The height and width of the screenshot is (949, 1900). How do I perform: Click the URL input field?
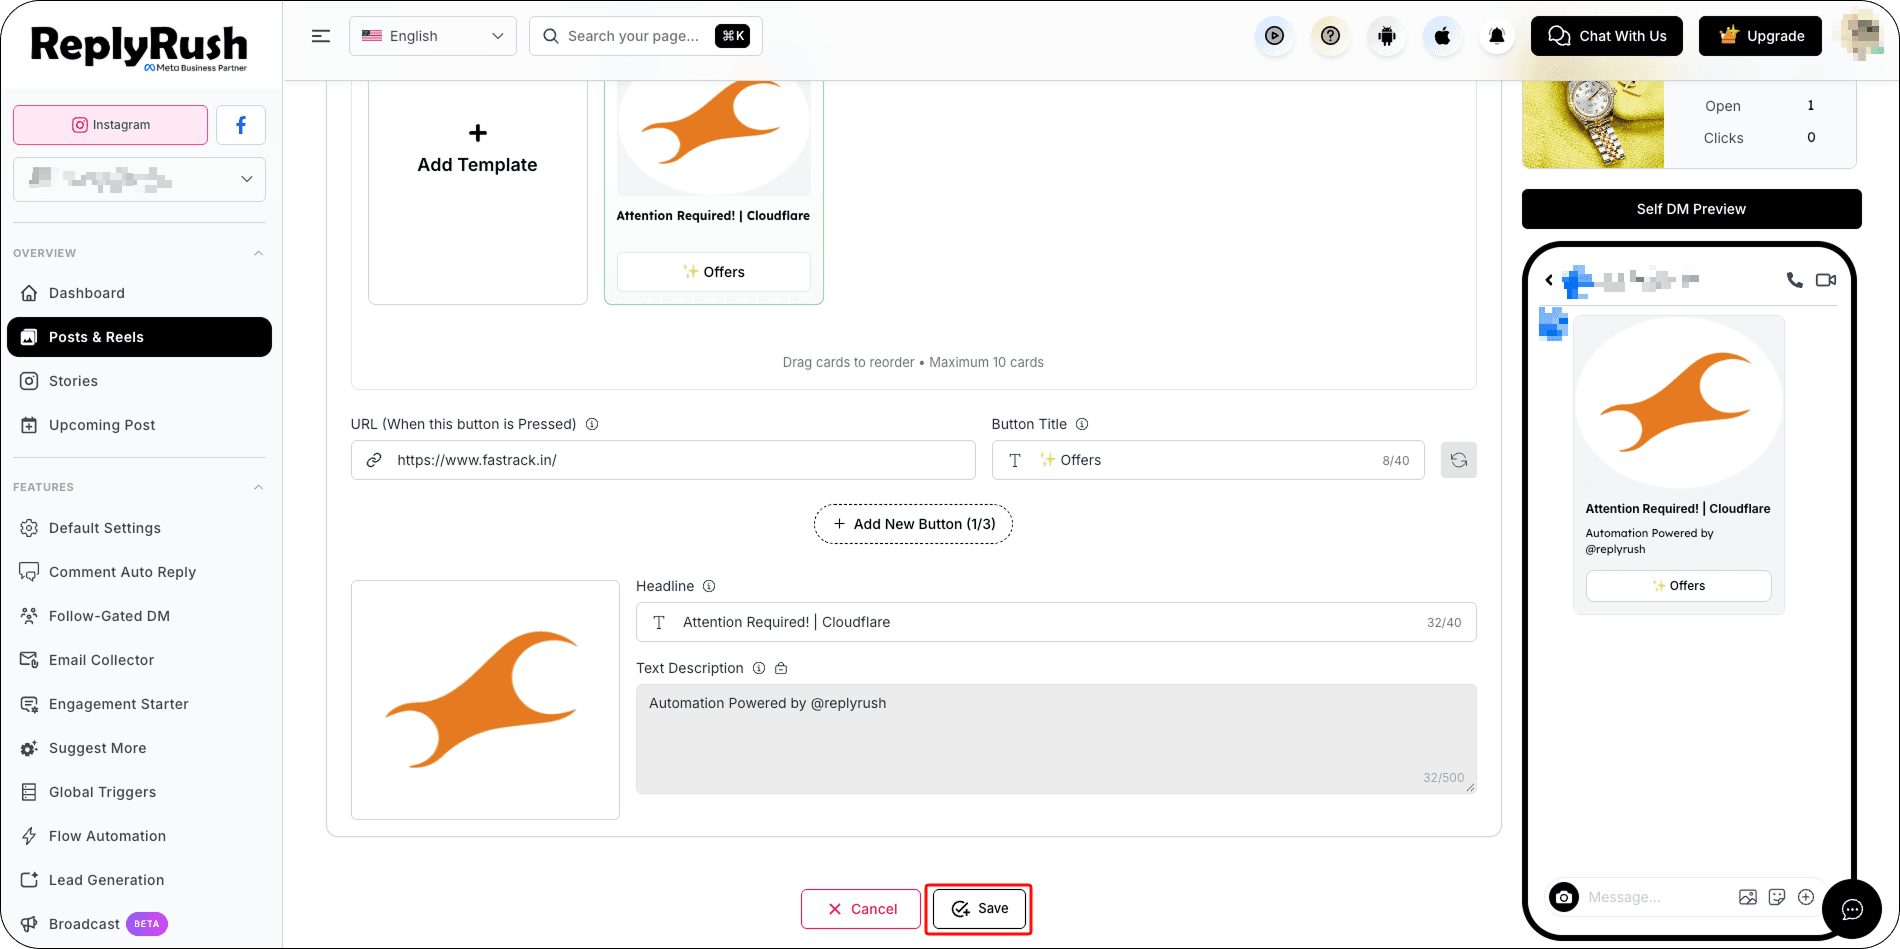[x=663, y=460]
